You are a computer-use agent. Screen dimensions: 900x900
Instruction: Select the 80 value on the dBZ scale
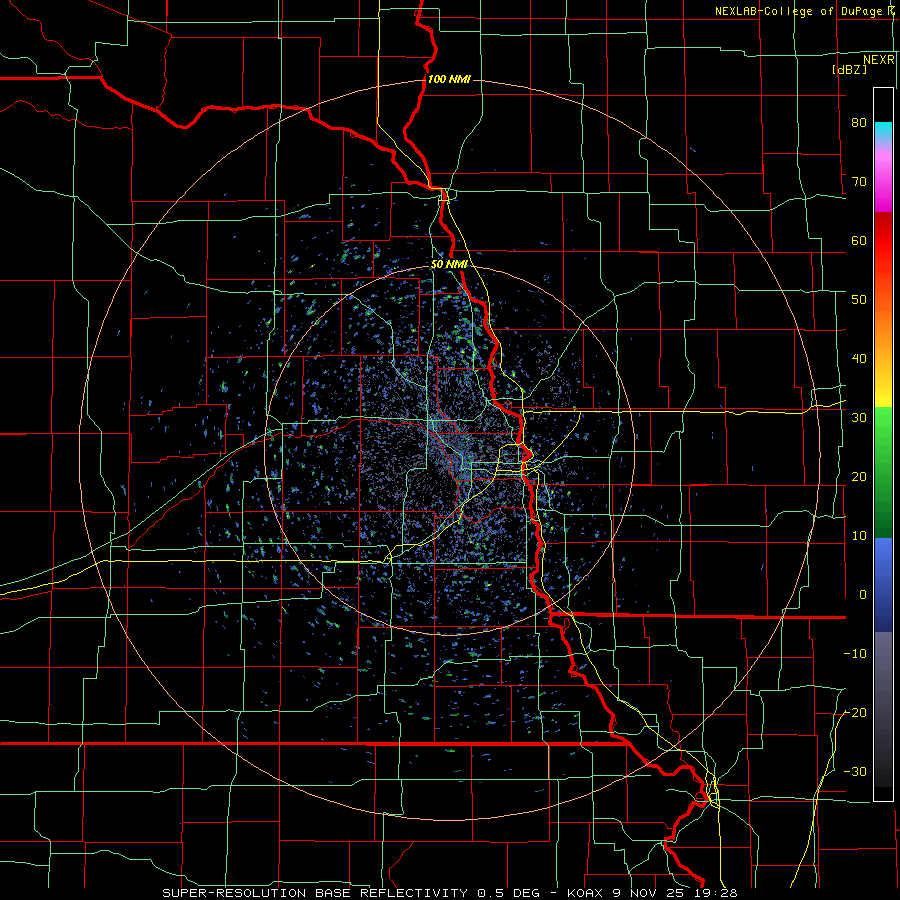pos(859,122)
